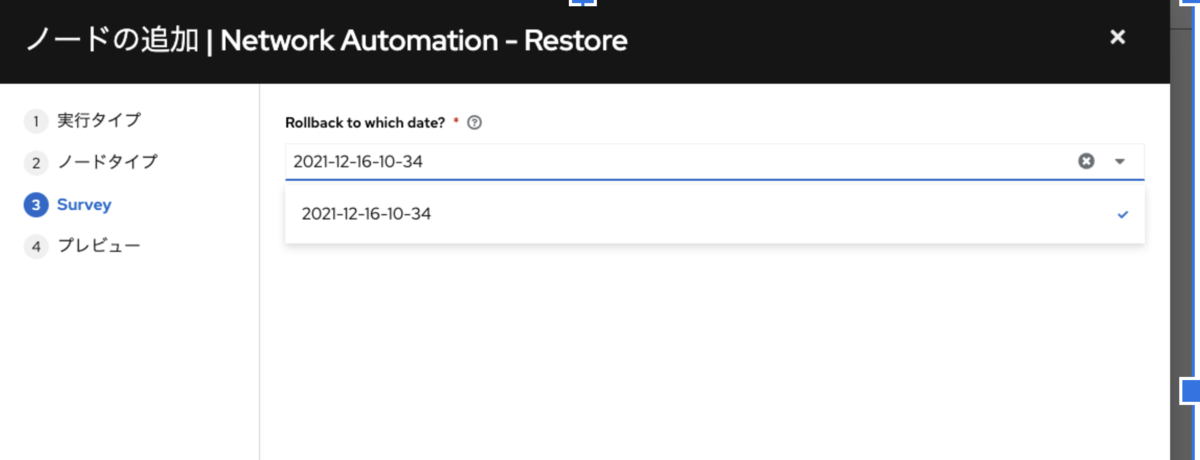
Task: Click the number 2 step badge
Action: tap(35, 163)
